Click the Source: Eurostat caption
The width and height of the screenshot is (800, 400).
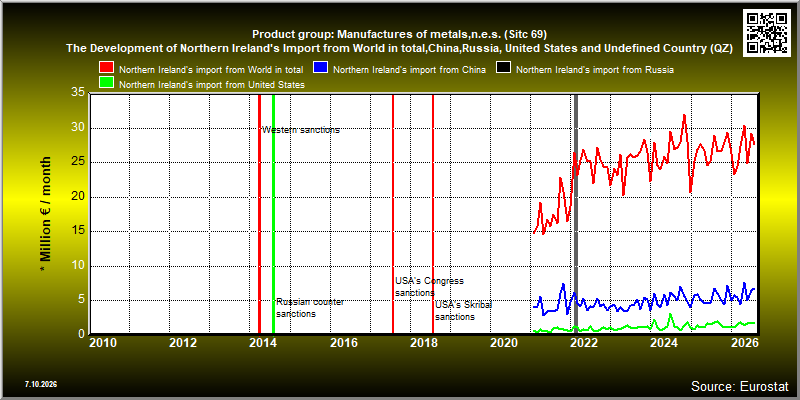tap(740, 386)
